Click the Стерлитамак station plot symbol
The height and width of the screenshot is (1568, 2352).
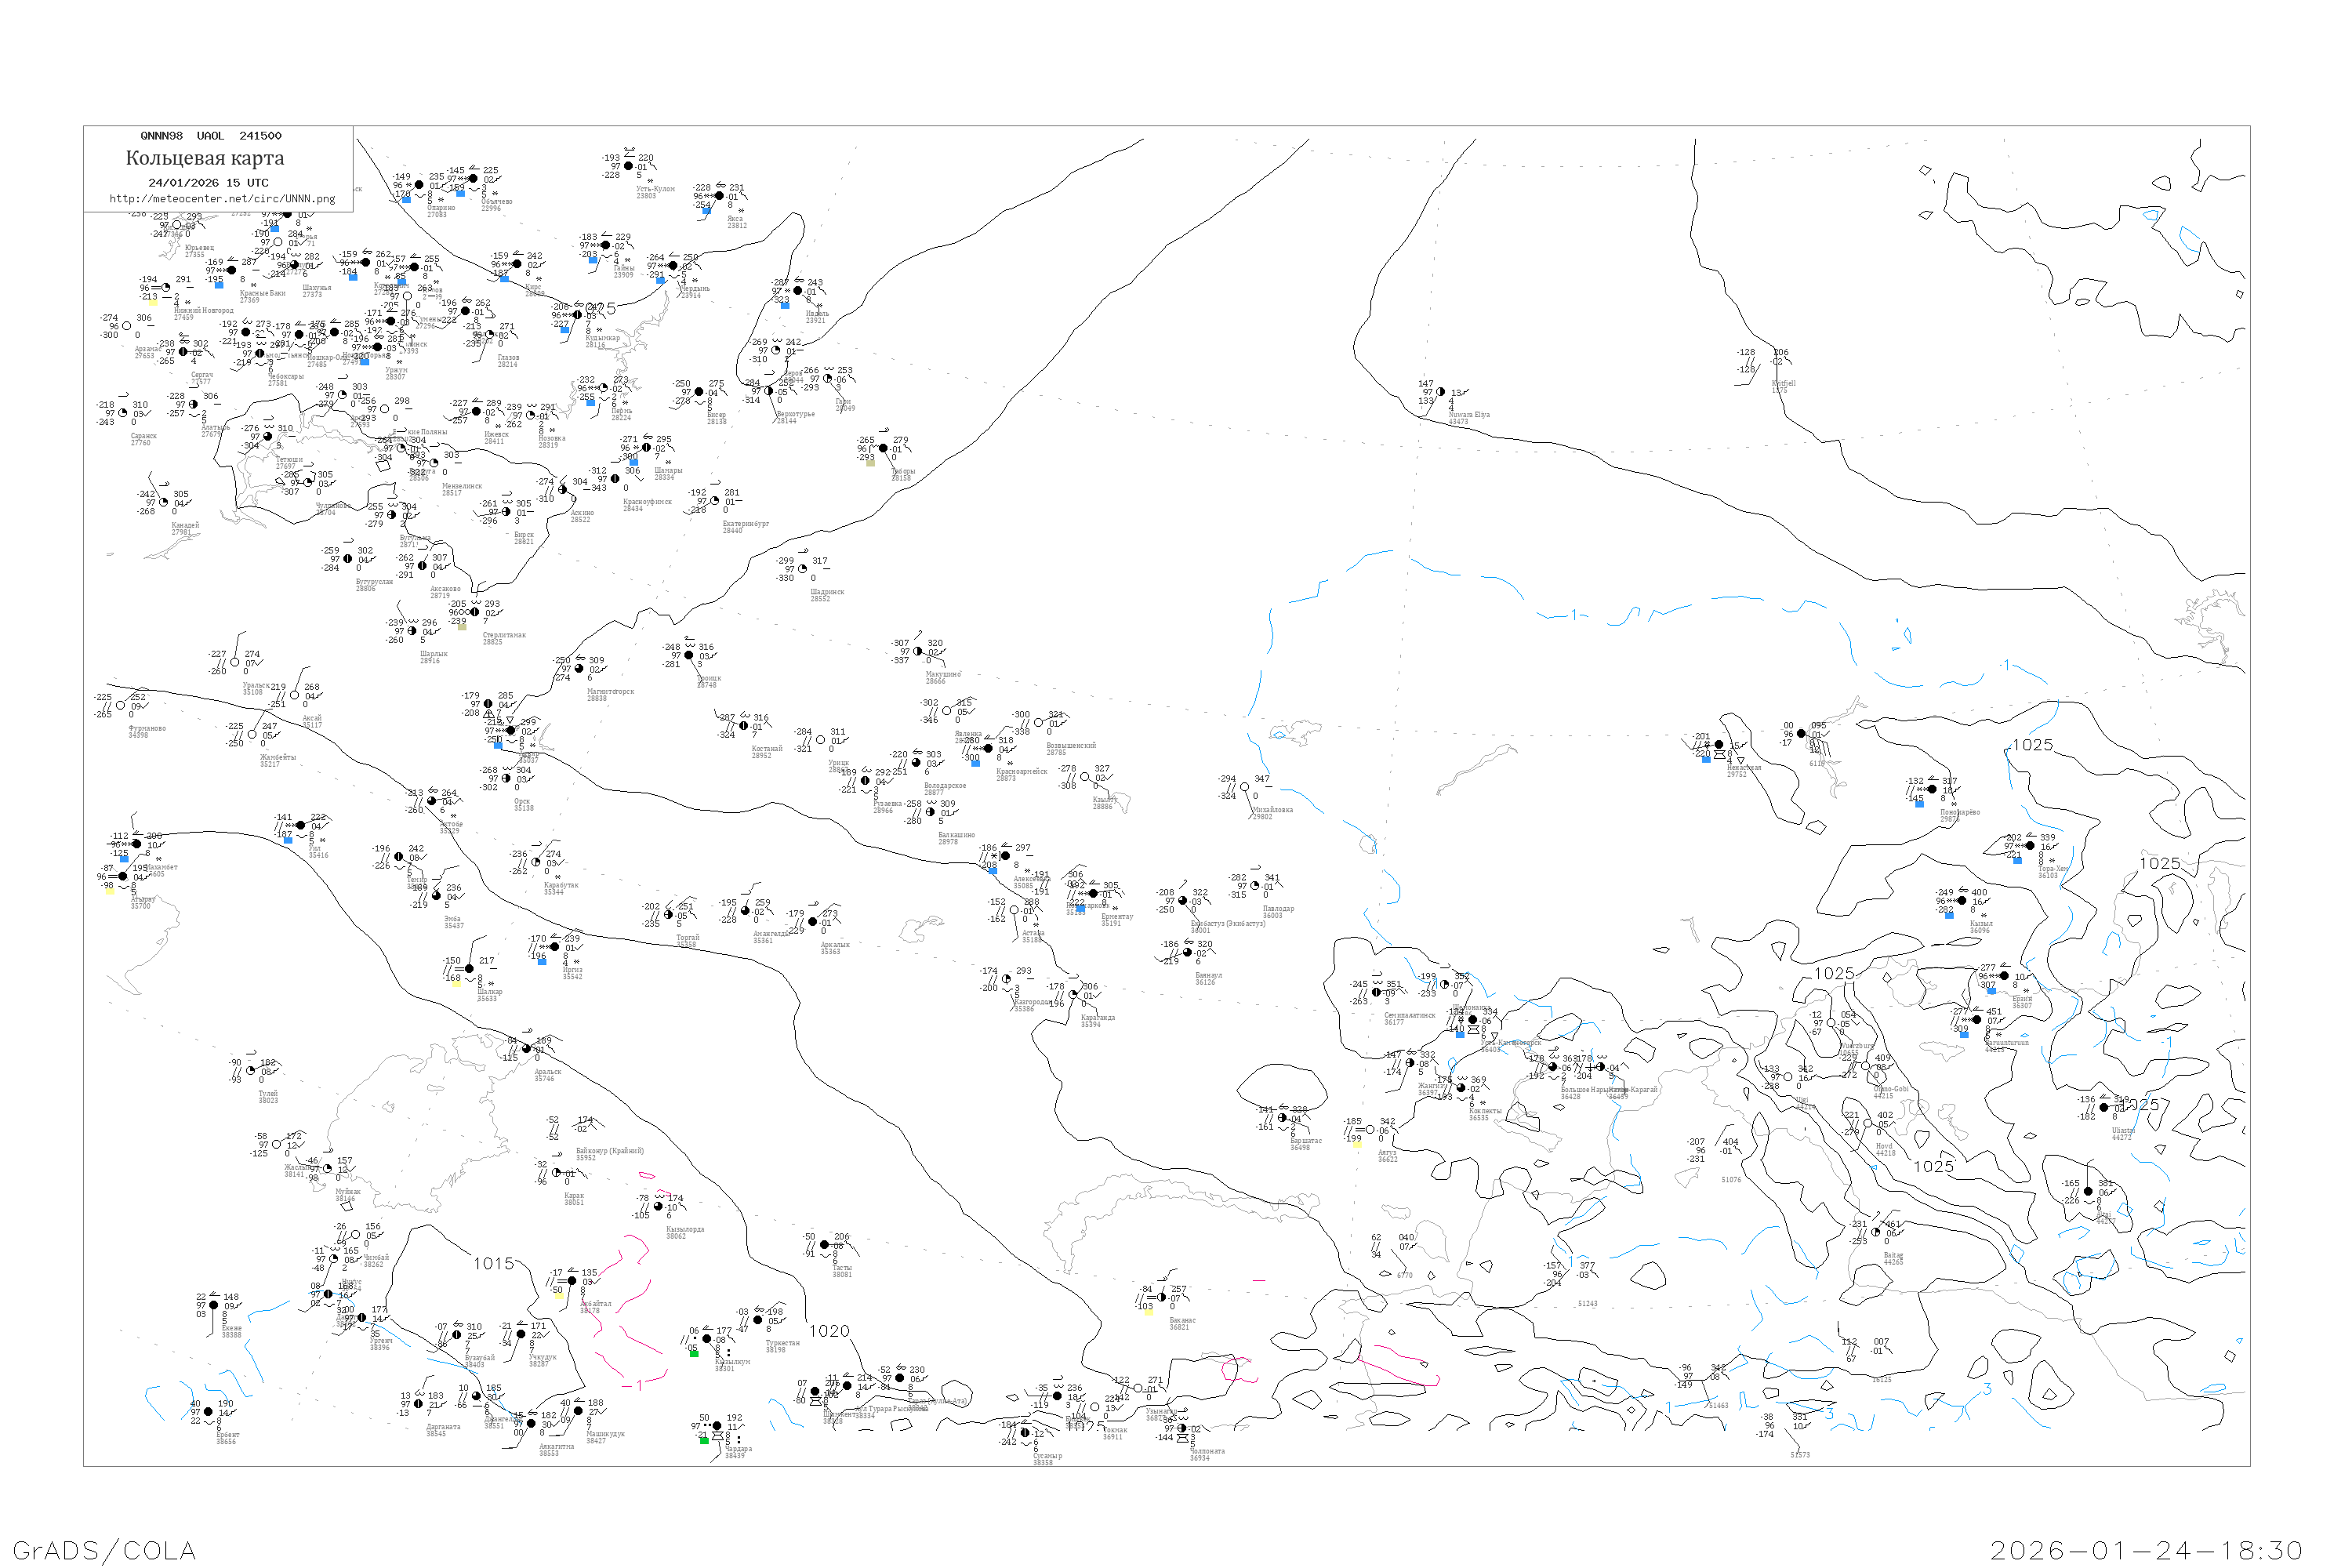click(474, 612)
